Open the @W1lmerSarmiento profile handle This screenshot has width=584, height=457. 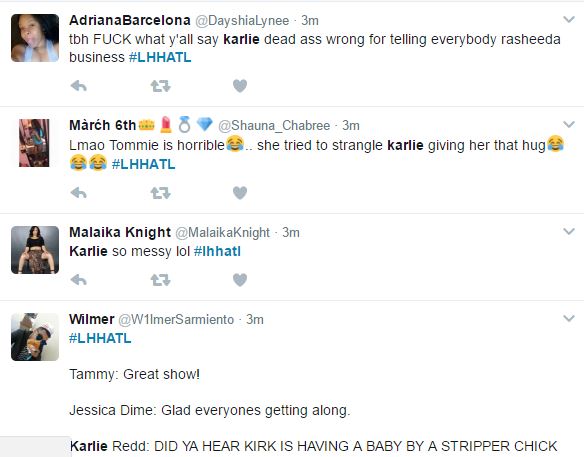176,320
